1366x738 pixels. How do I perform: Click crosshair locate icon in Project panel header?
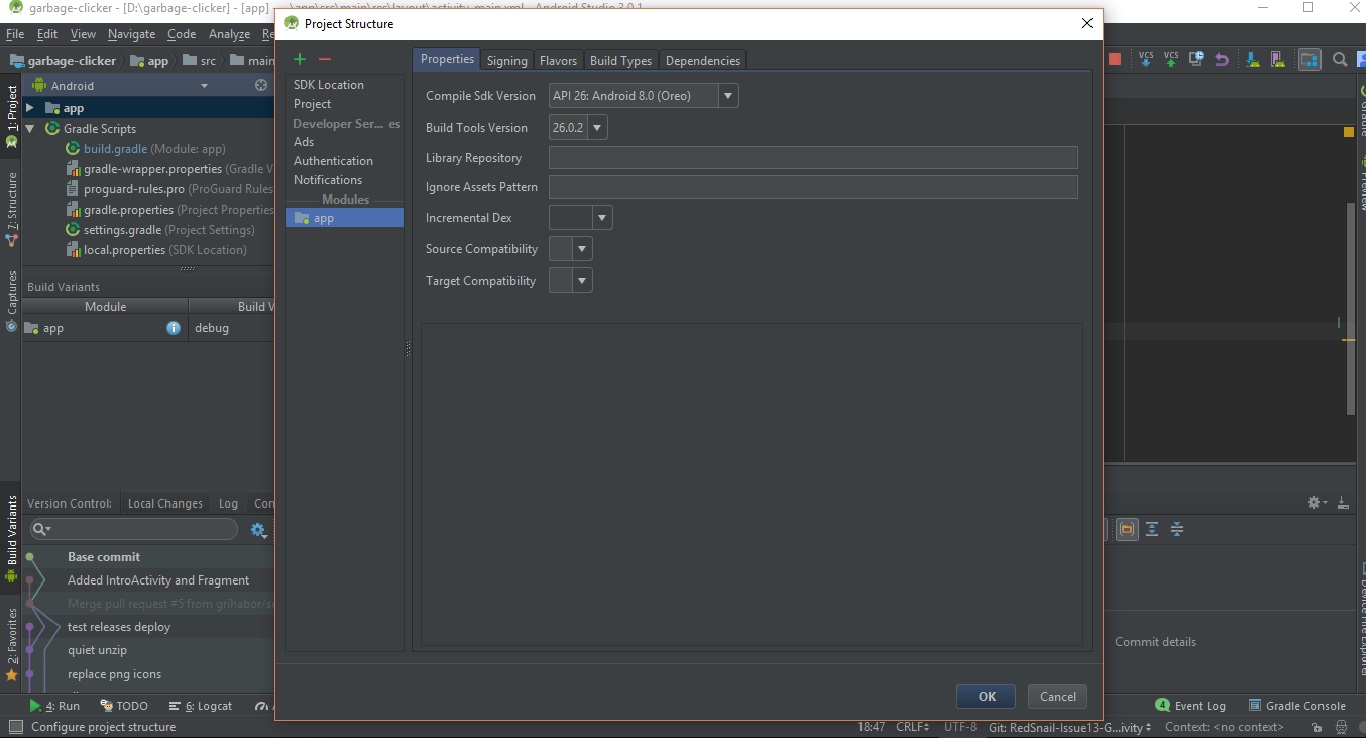(261, 85)
